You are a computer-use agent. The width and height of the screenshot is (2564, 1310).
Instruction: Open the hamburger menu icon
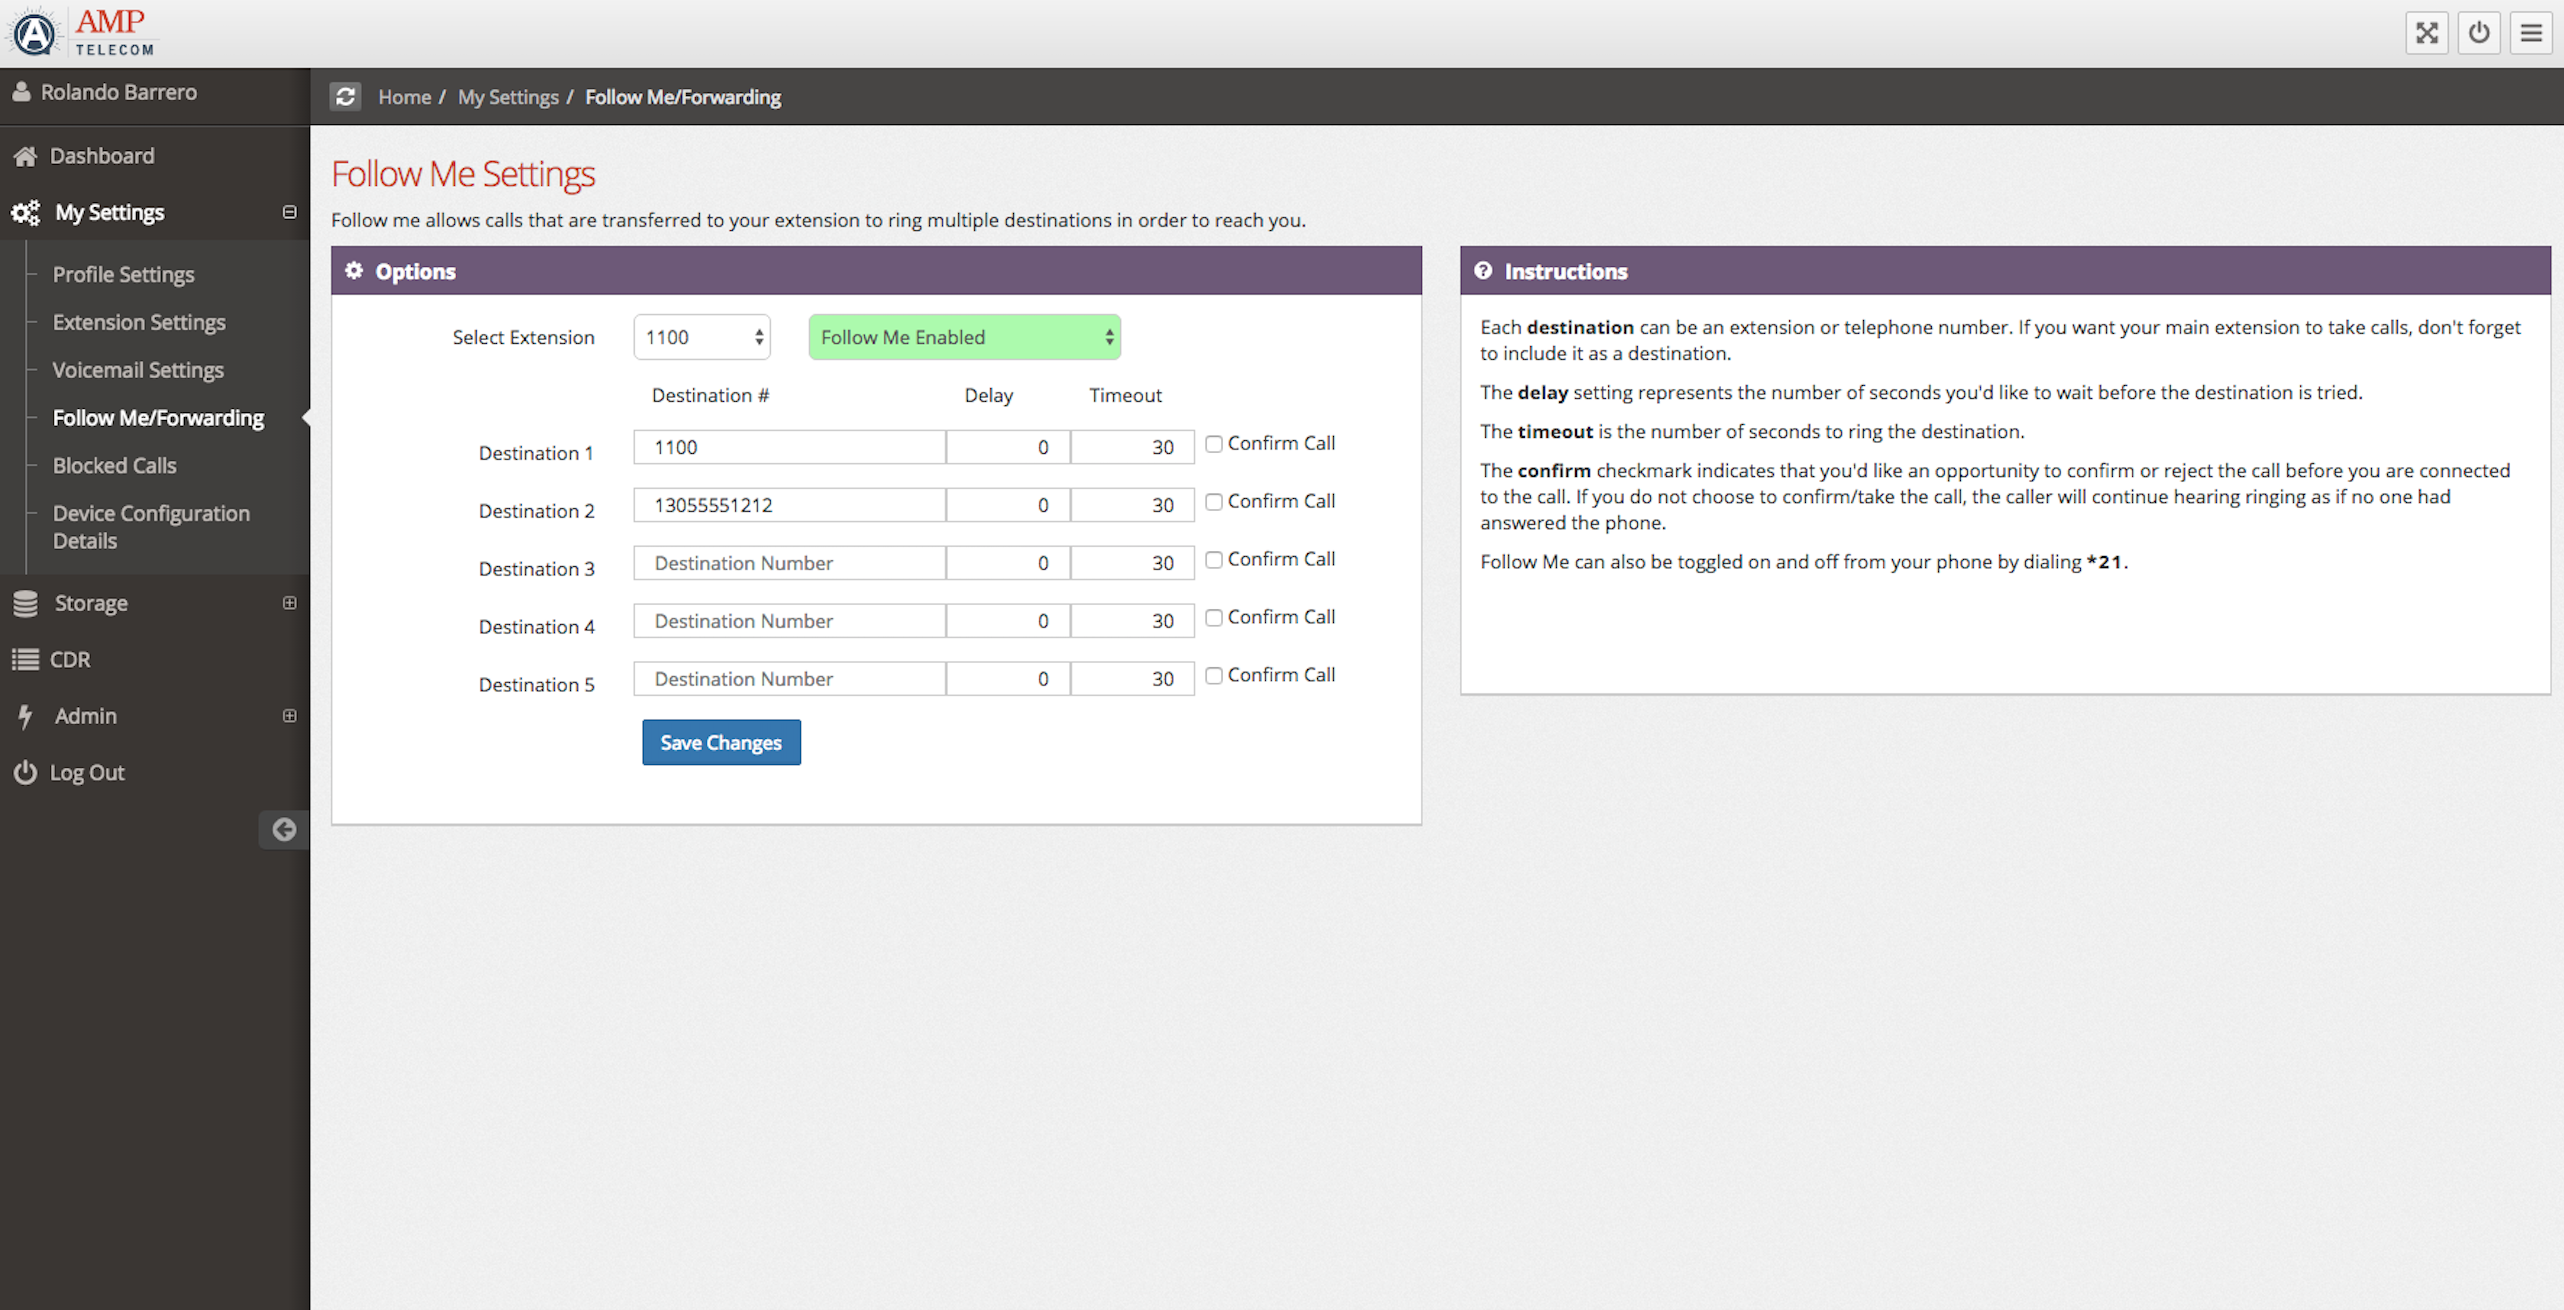[2530, 33]
